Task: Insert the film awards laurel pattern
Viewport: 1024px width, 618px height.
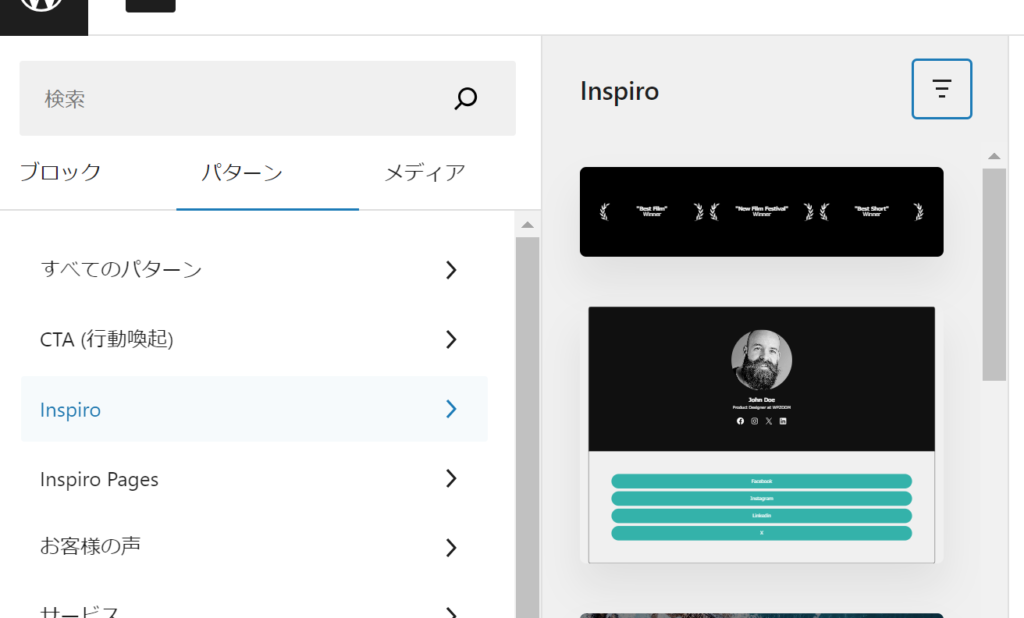Action: pyautogui.click(x=761, y=211)
